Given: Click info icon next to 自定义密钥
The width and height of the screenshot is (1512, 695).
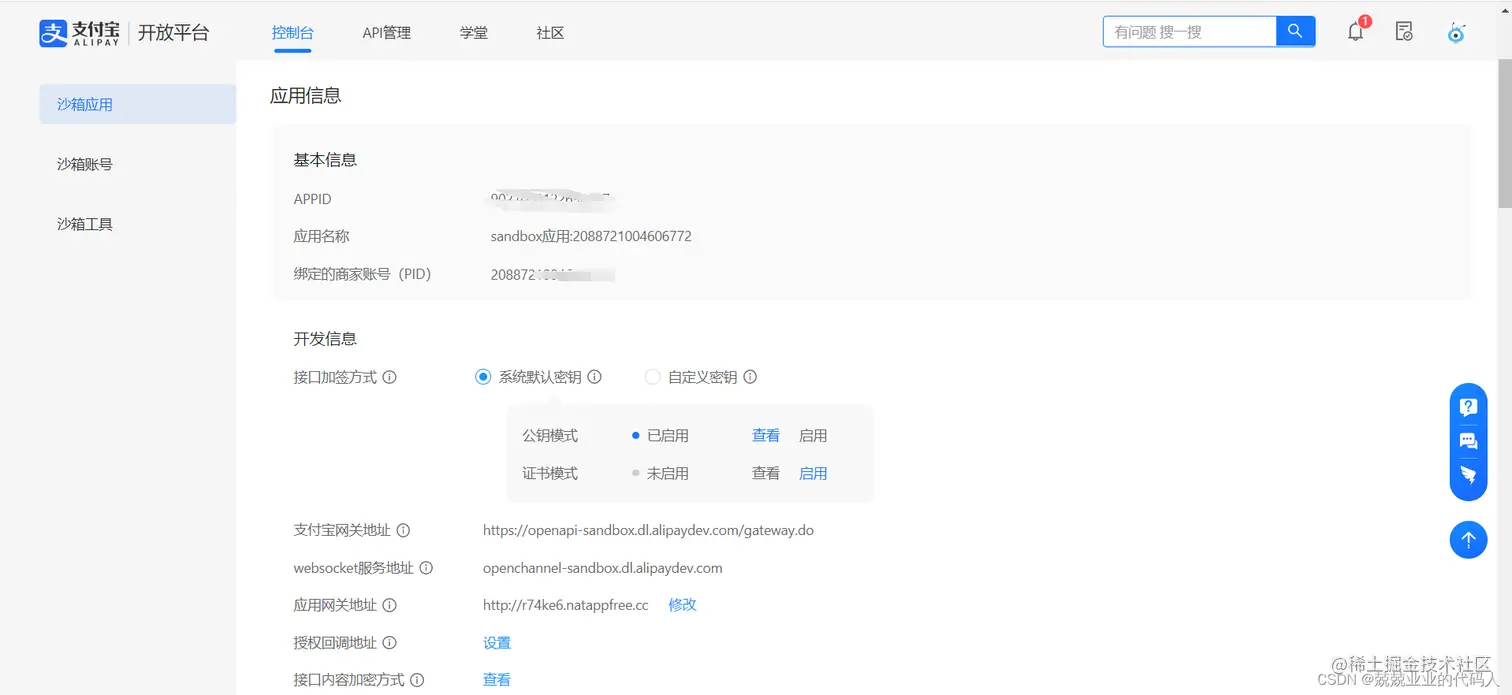Looking at the screenshot, I should point(750,377).
